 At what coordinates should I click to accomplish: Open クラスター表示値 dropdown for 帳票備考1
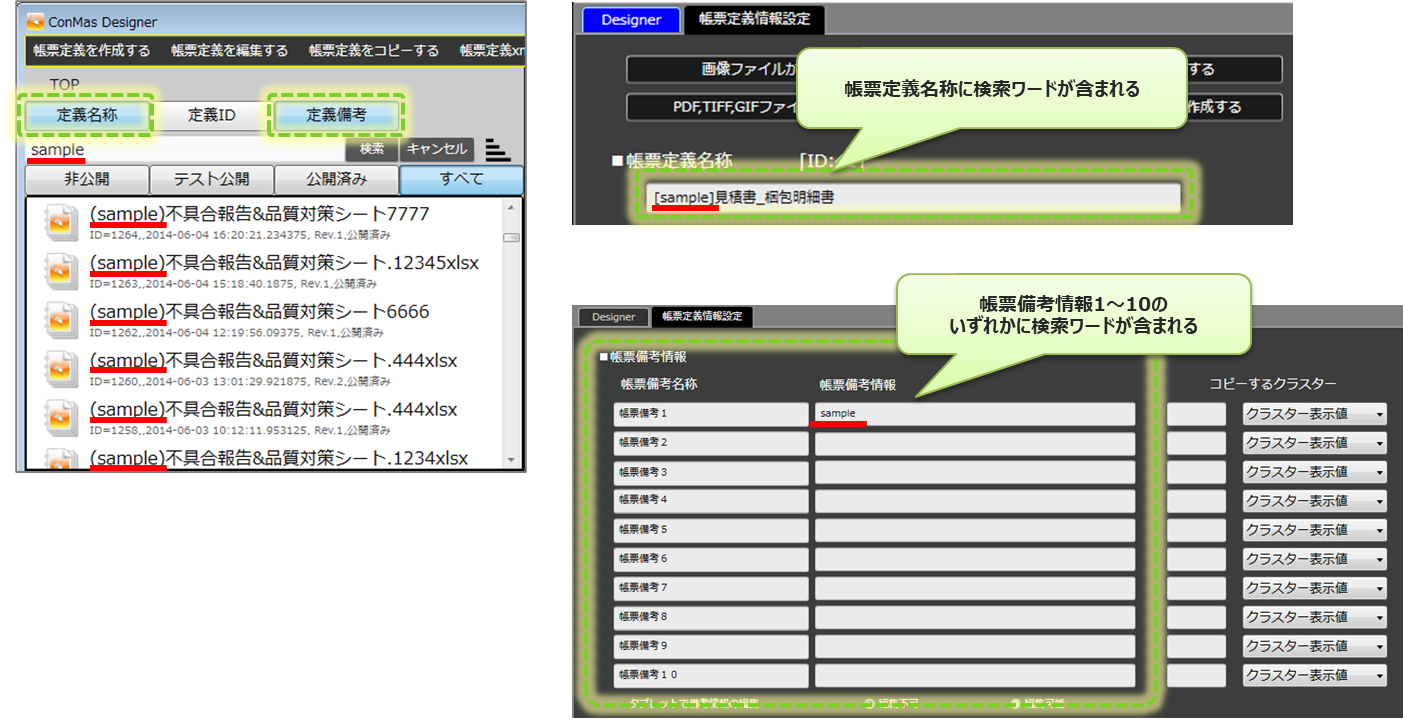[x=1314, y=414]
